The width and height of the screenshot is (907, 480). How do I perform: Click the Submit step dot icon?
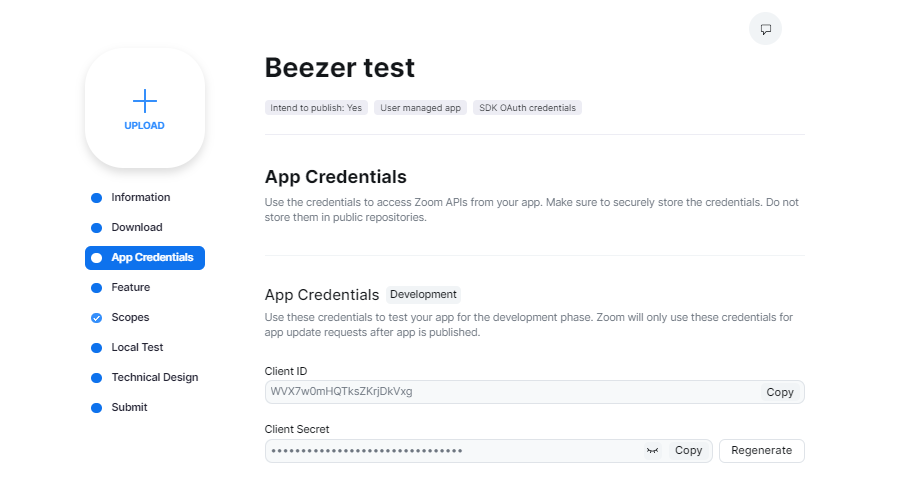click(x=96, y=408)
